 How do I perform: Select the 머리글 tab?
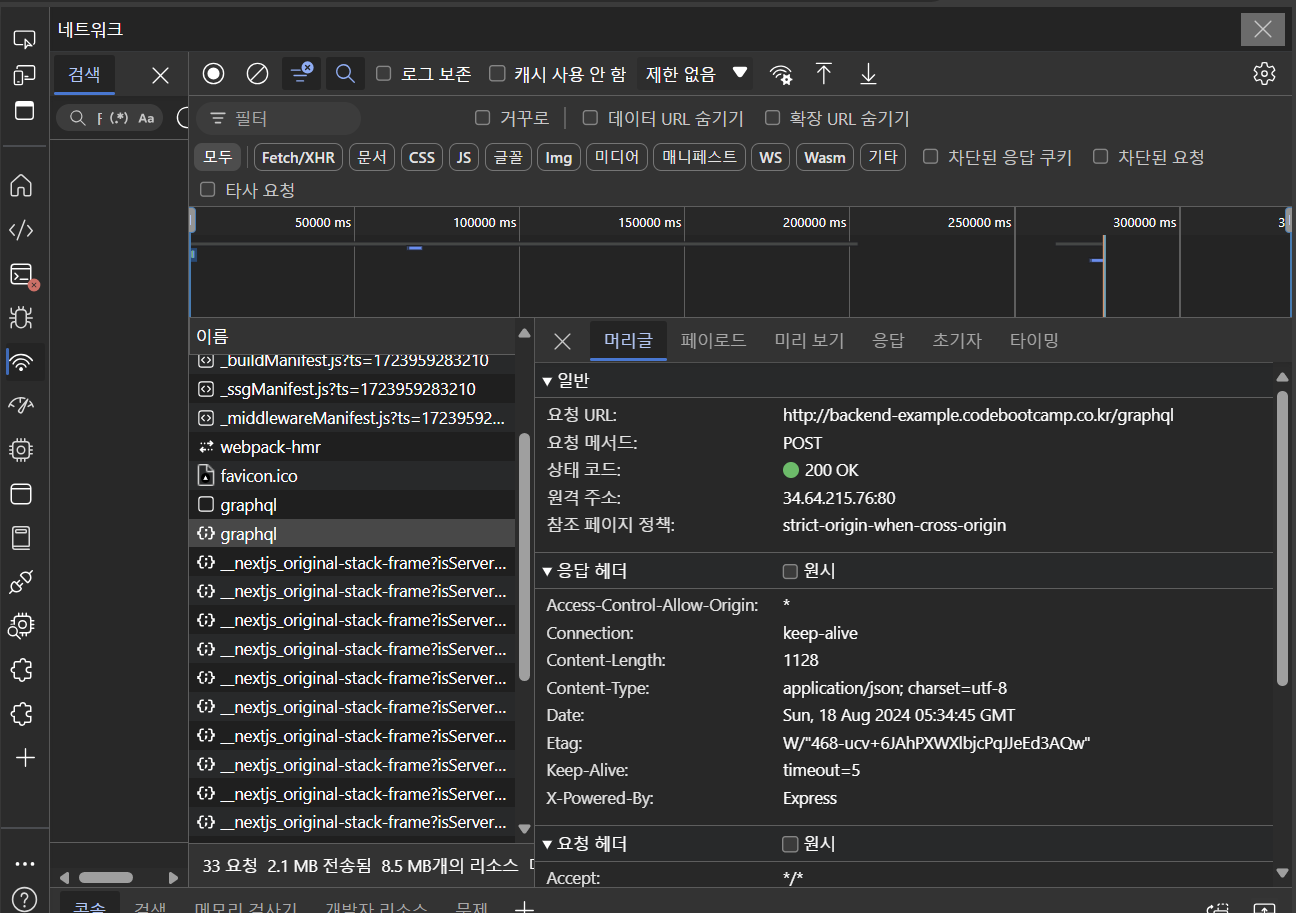[x=628, y=341]
